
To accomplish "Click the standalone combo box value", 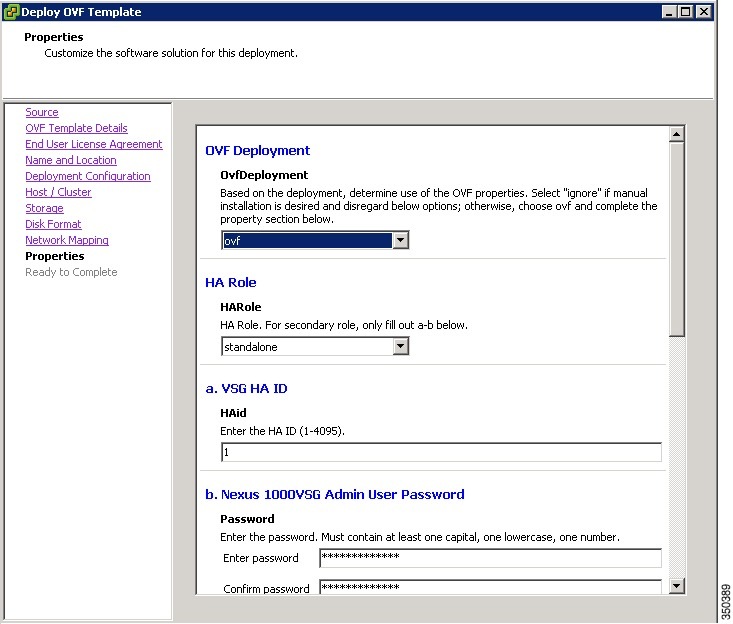I will pos(307,346).
